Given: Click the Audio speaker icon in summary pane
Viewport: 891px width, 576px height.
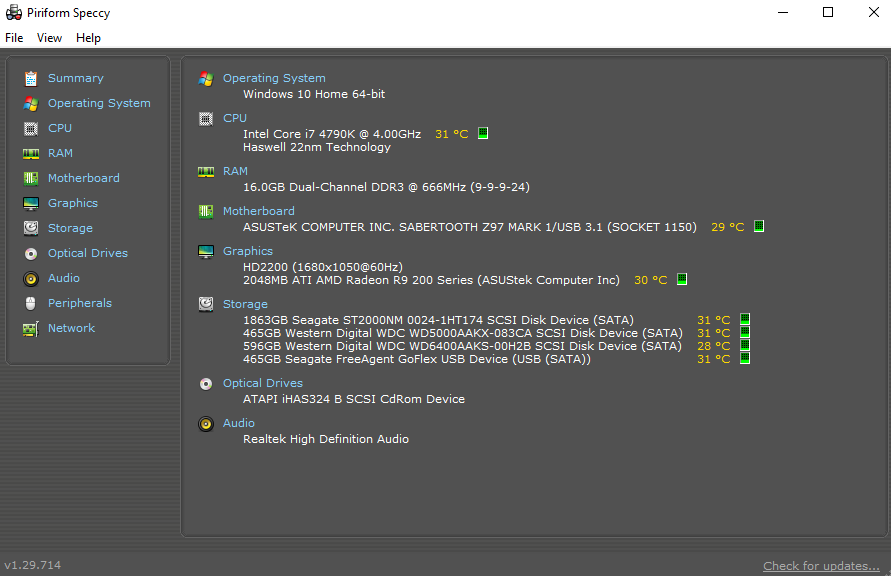Looking at the screenshot, I should click(x=206, y=424).
